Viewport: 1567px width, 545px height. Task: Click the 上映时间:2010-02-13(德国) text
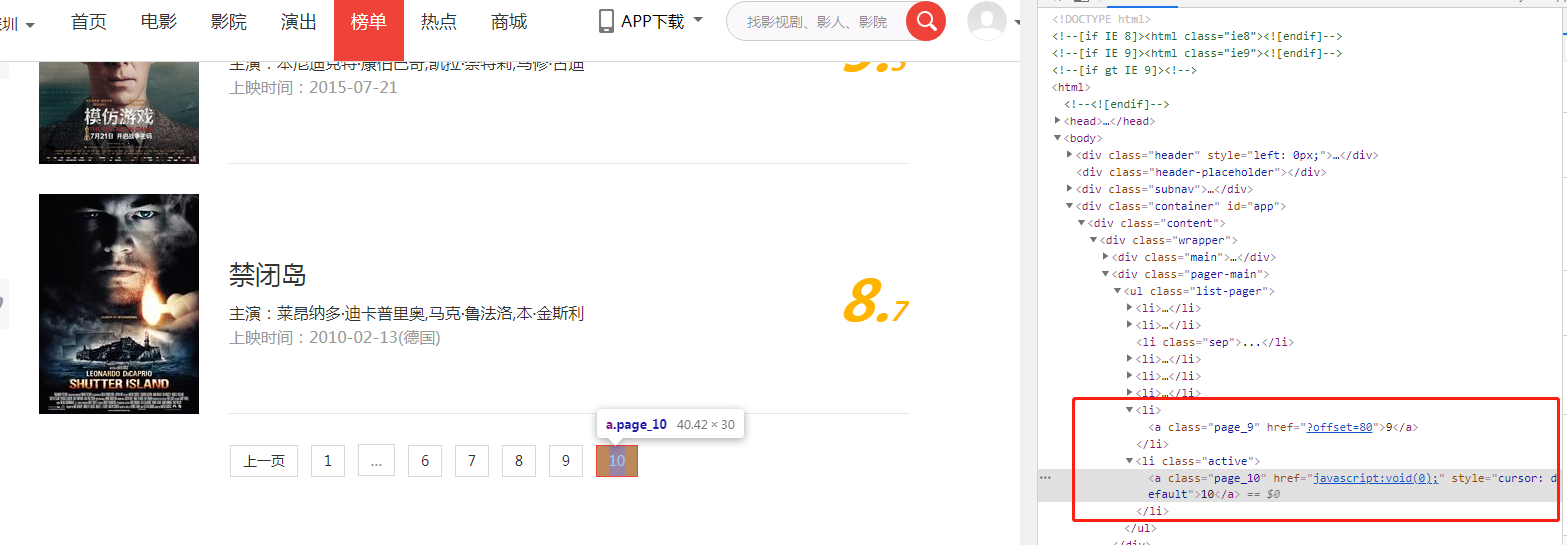pyautogui.click(x=335, y=338)
